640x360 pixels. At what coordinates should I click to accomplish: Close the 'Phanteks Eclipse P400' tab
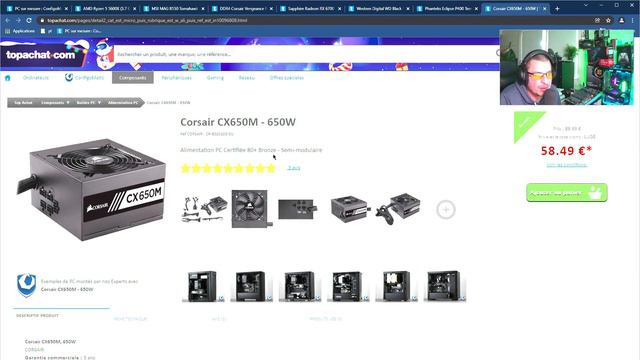point(476,9)
